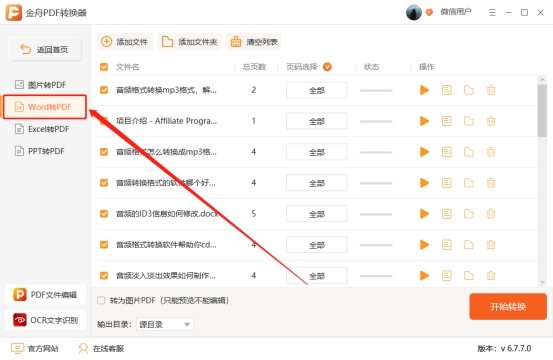Open 在线客服 support link
This screenshot has width=553, height=360.
click(101, 348)
